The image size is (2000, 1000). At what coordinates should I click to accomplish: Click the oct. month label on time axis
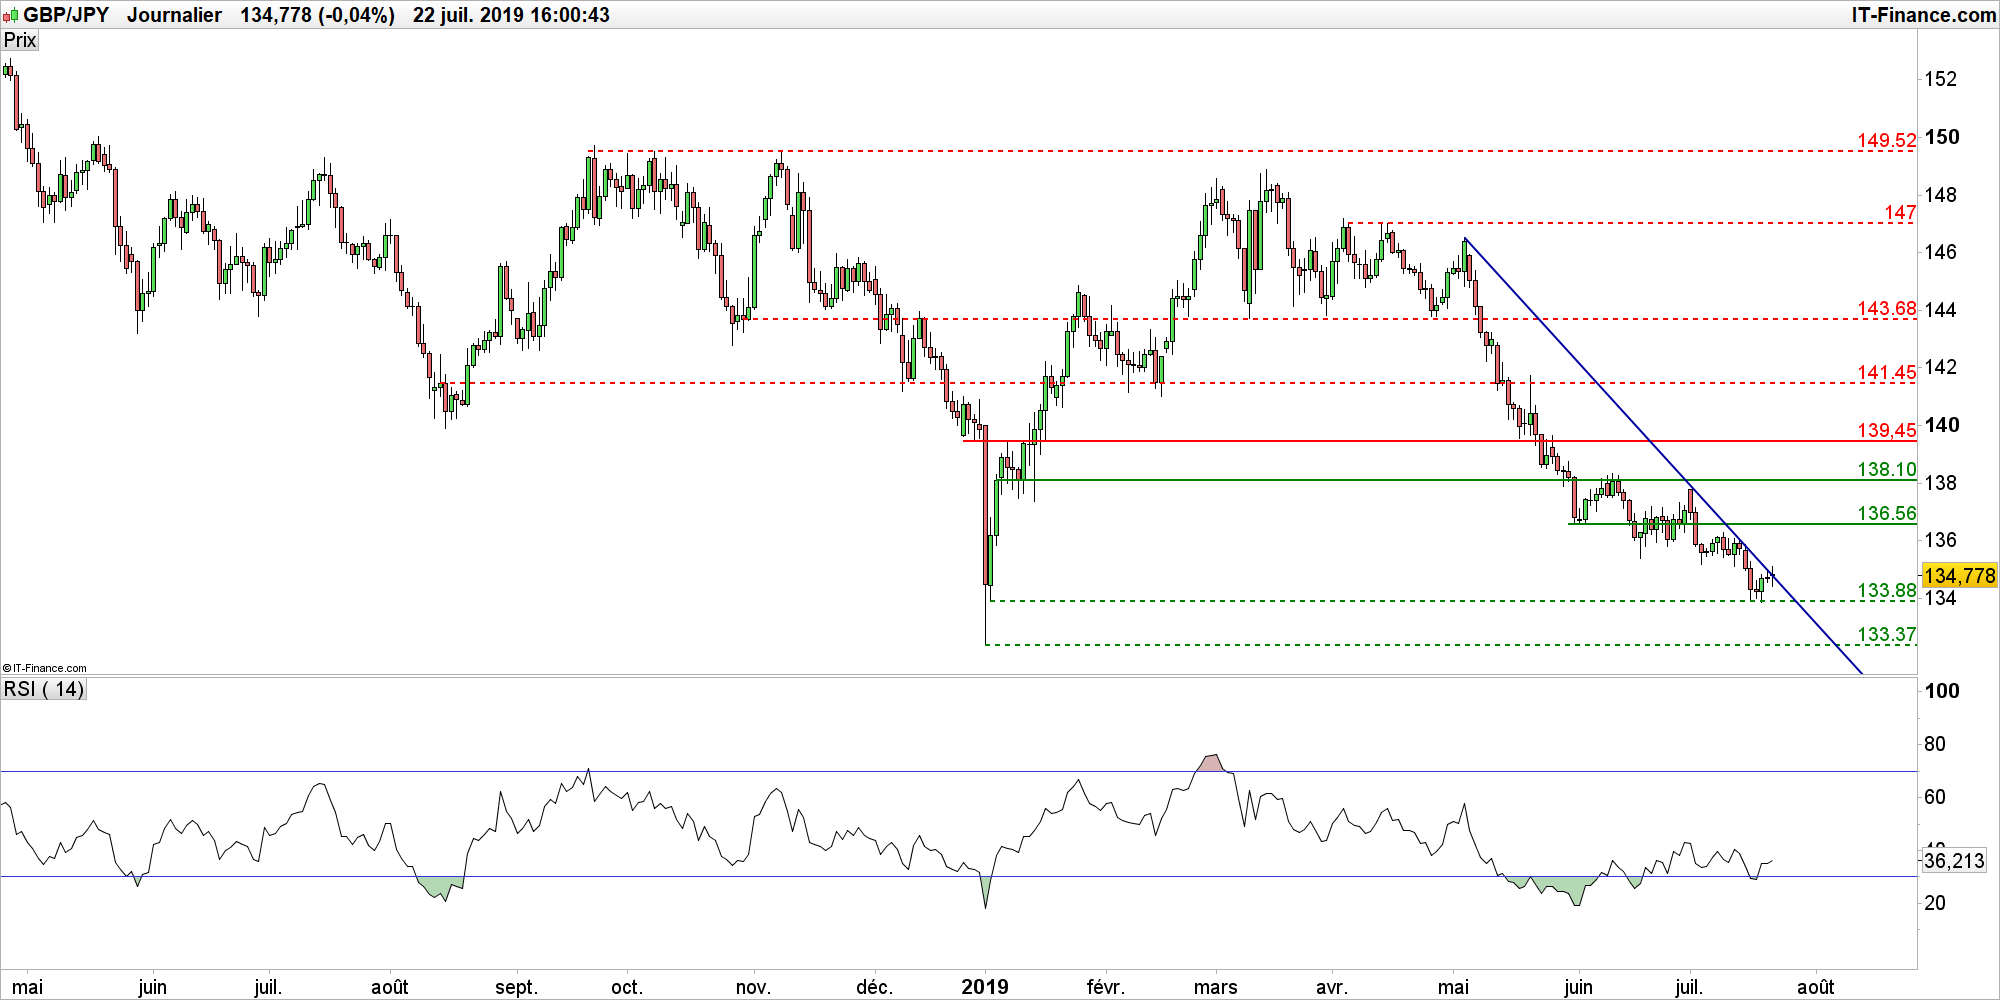coord(627,988)
